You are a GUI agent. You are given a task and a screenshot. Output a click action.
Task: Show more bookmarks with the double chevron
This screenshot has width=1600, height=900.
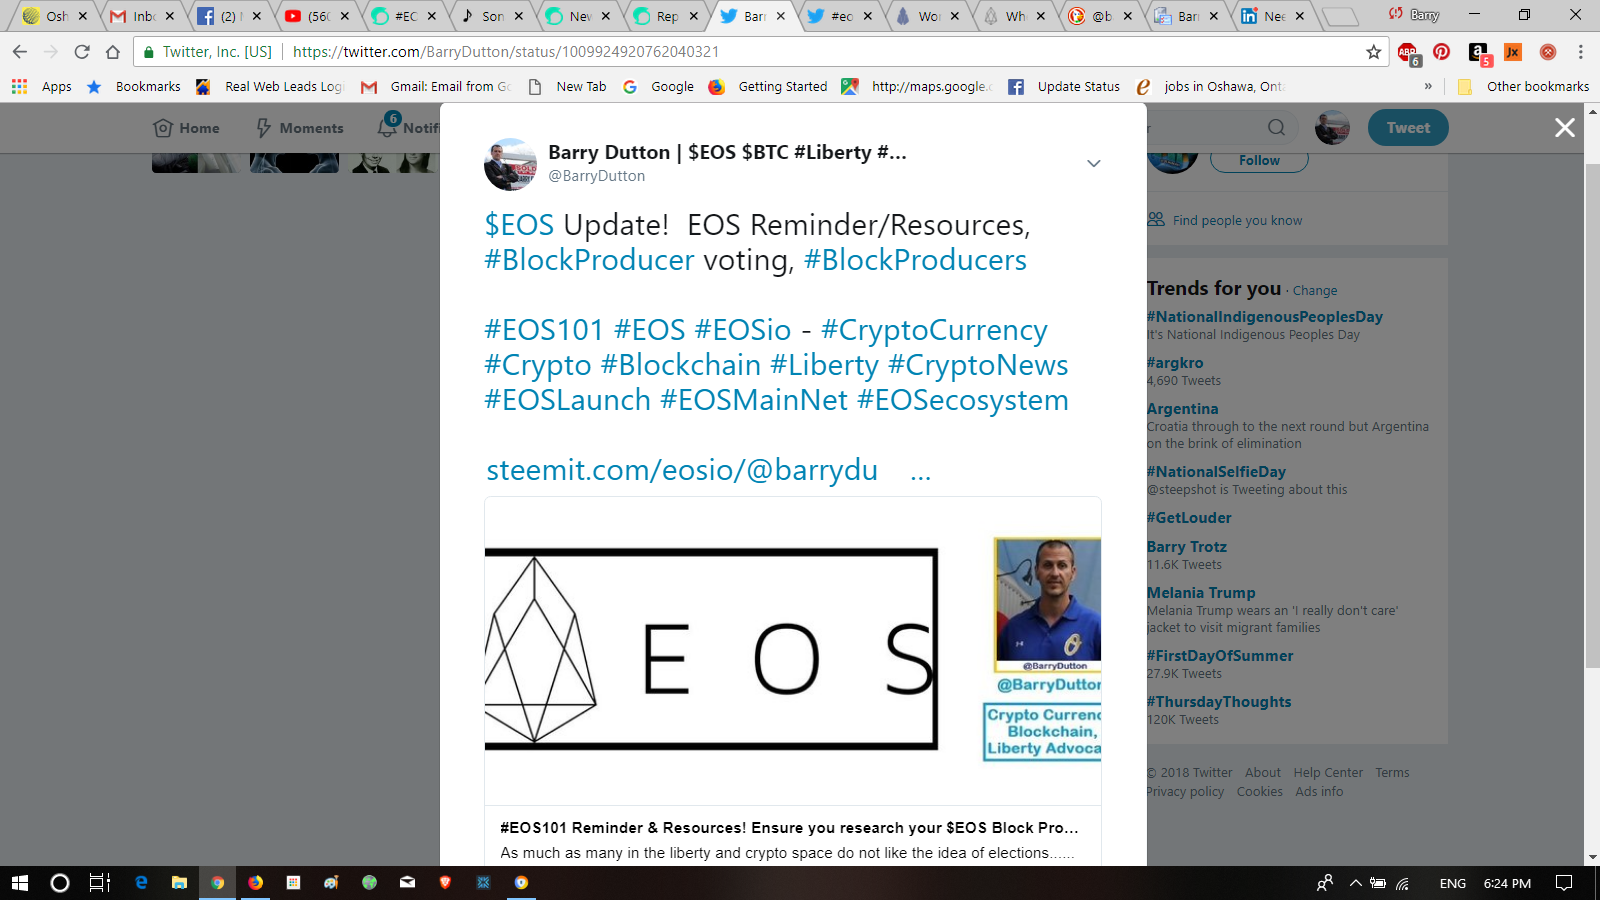tap(1428, 87)
